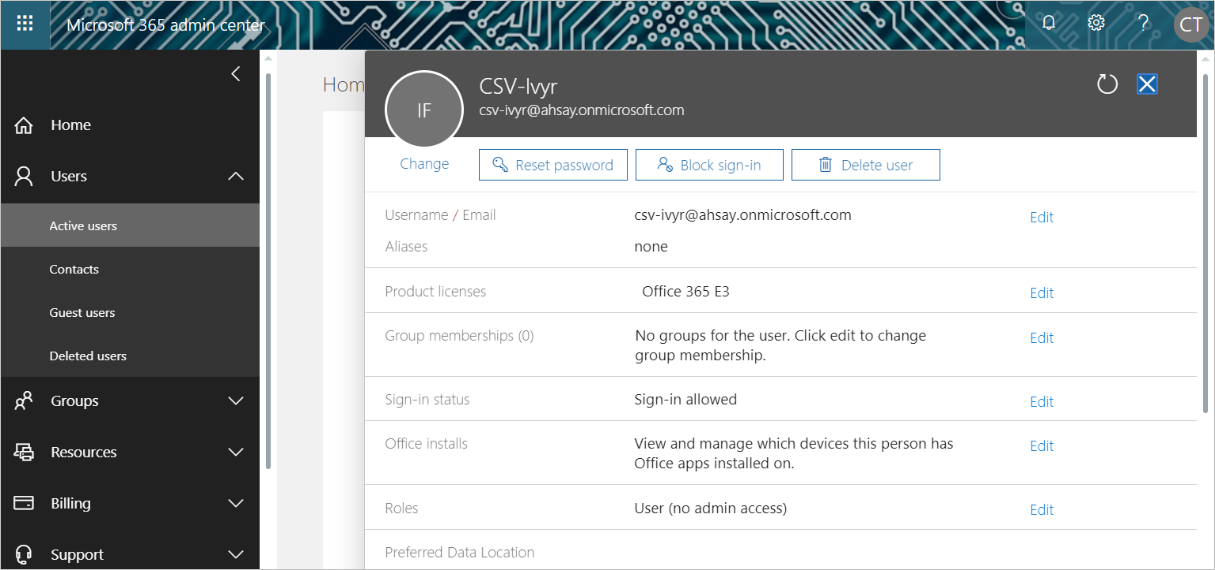
Task: Click the Block sign-in button
Action: [x=709, y=165]
